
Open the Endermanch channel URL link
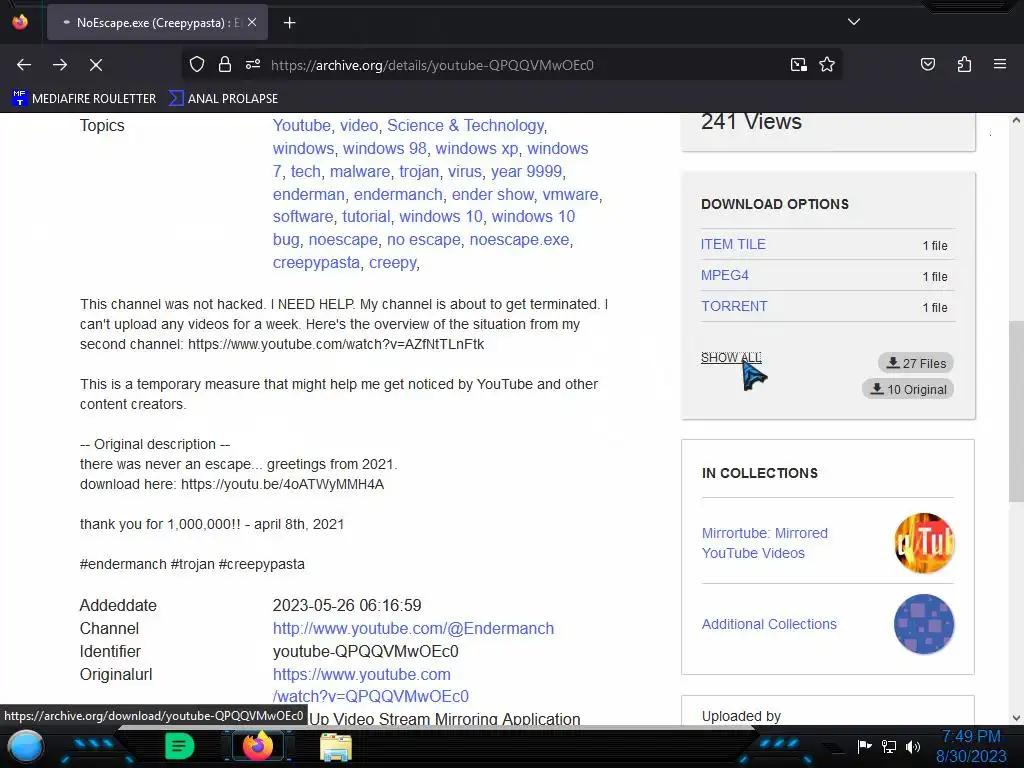point(413,628)
